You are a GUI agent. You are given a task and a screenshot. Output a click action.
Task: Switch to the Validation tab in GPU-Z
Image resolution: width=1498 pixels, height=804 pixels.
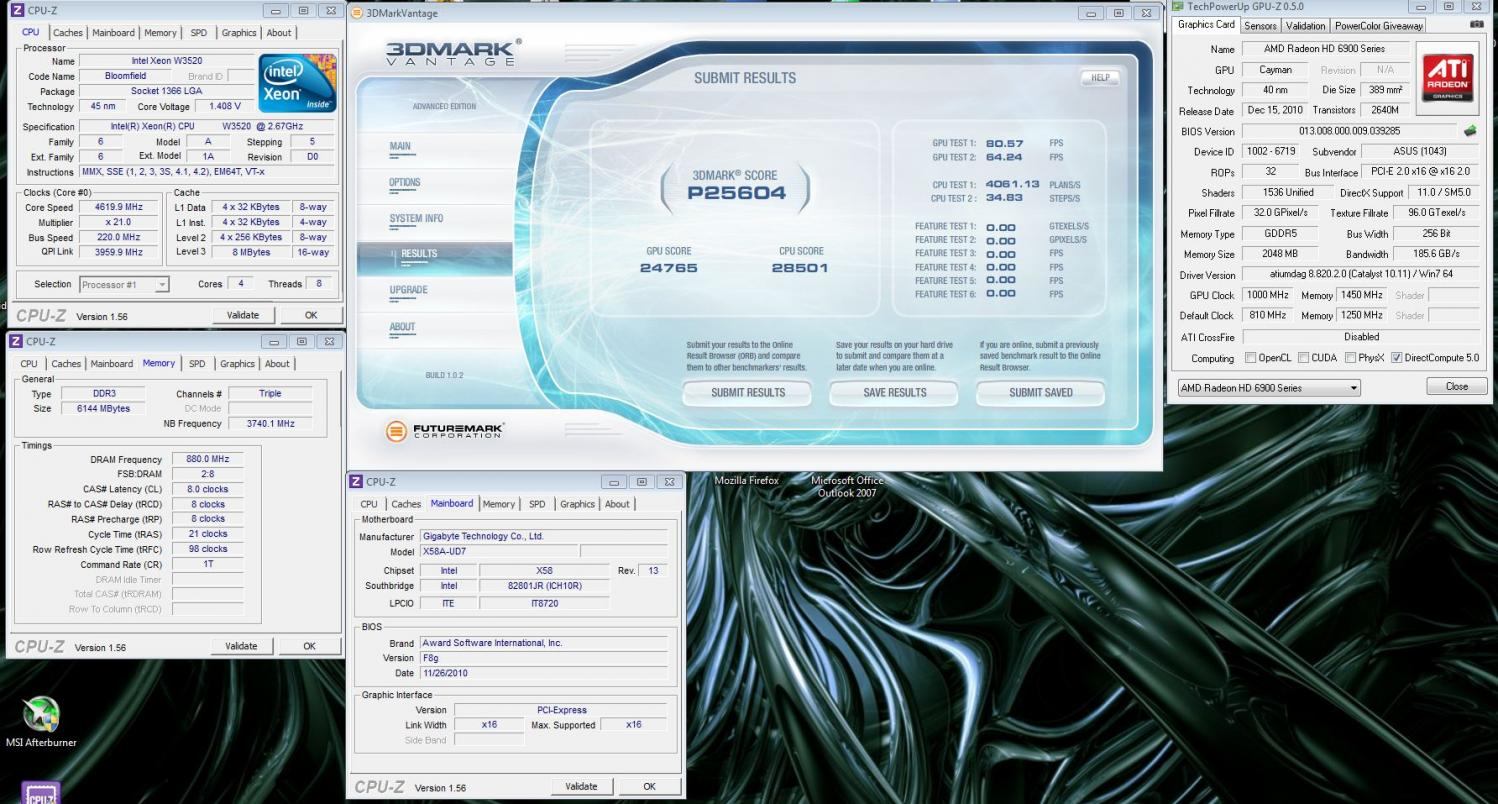pyautogui.click(x=1305, y=26)
